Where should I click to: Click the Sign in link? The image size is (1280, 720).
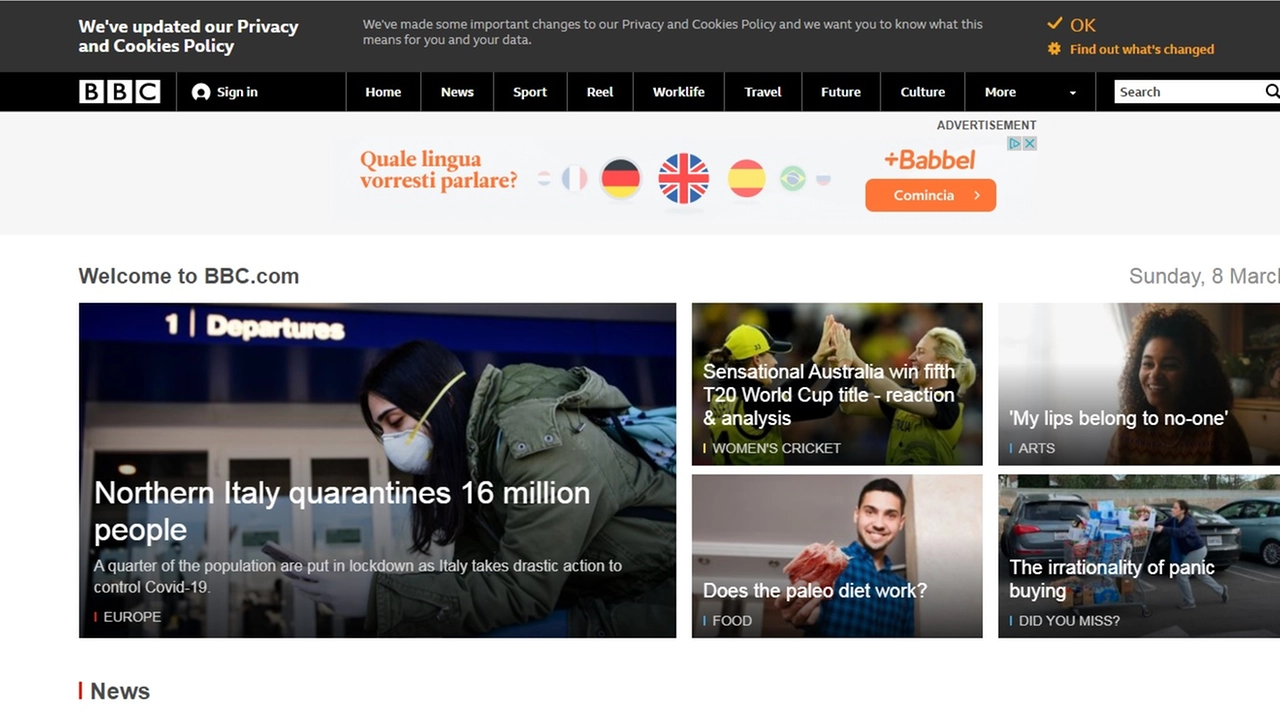[x=237, y=92]
